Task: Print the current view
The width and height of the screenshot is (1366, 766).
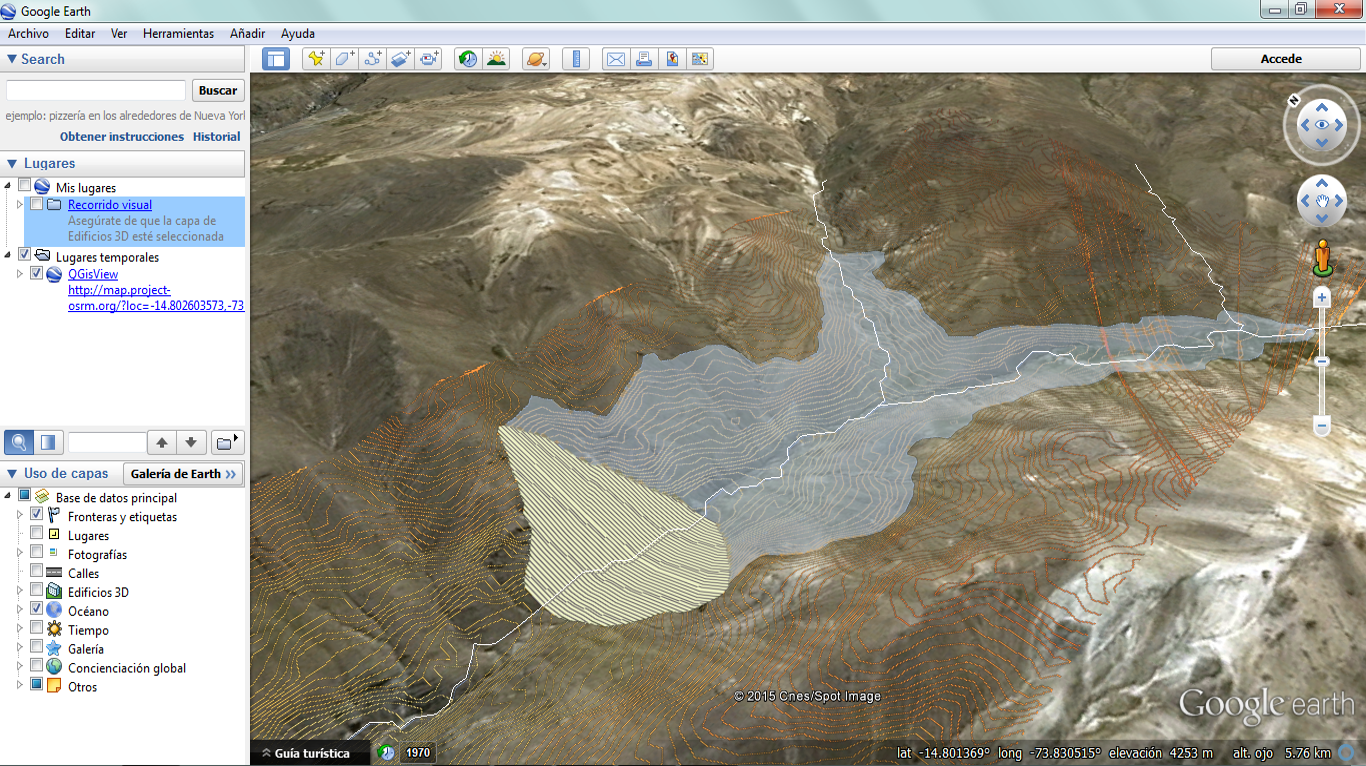Action: (644, 59)
